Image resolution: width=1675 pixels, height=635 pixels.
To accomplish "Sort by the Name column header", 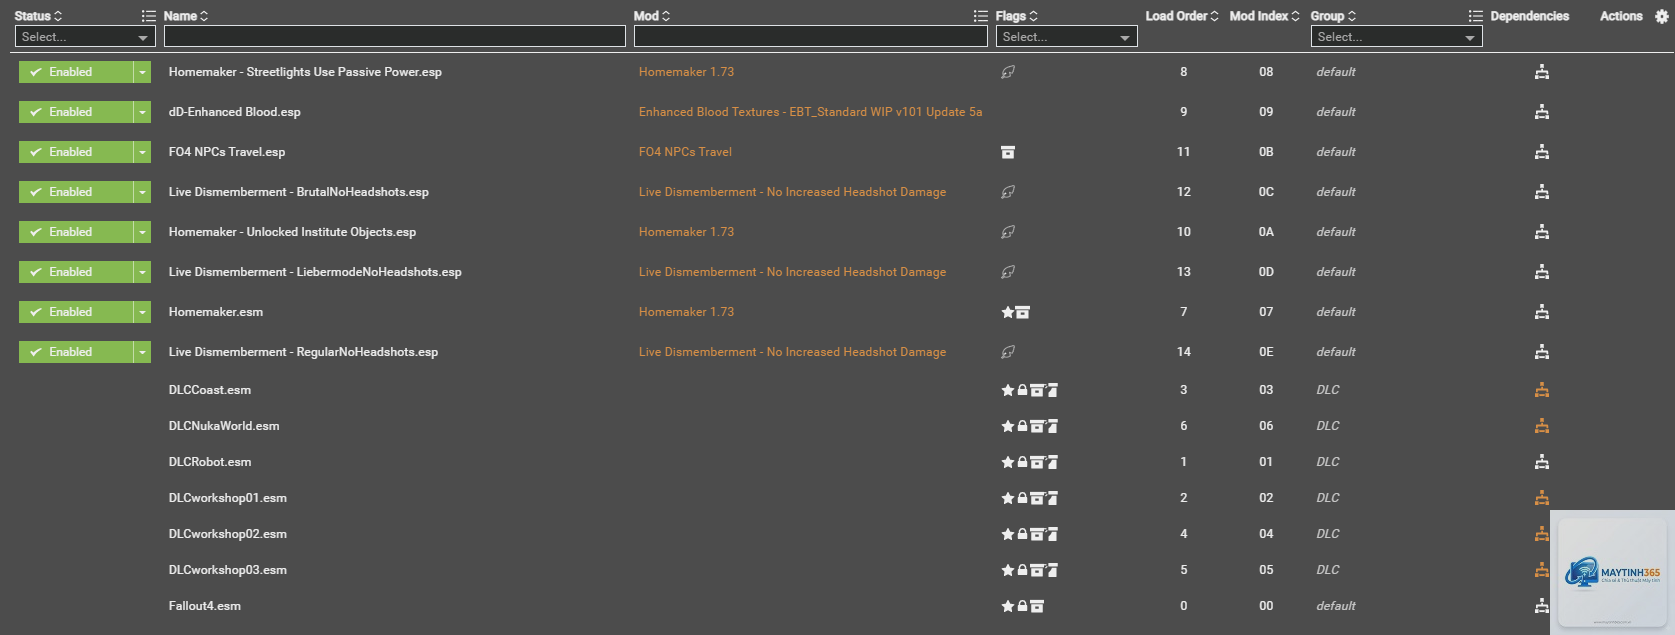I will [186, 16].
